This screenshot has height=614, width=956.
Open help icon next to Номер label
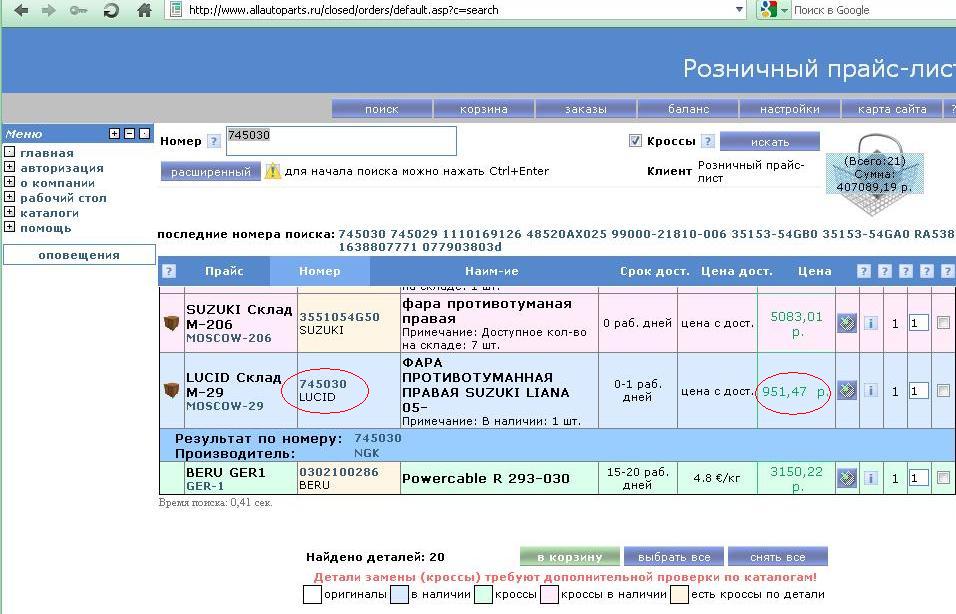pos(213,141)
